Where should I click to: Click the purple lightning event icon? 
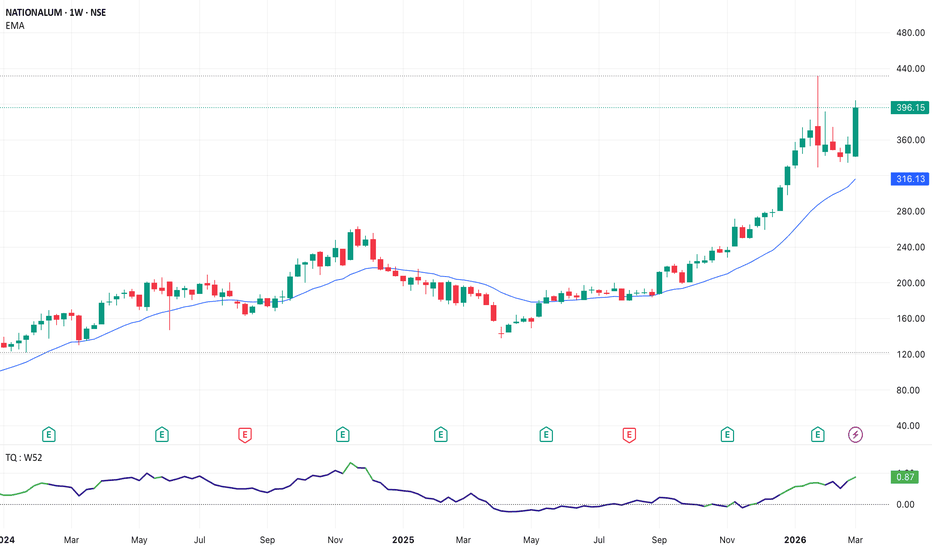point(855,435)
